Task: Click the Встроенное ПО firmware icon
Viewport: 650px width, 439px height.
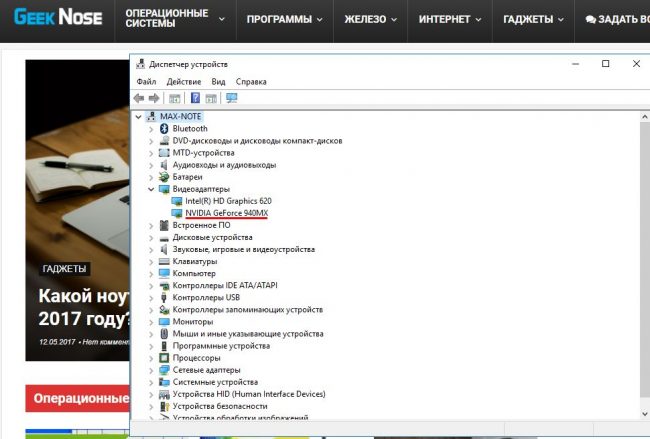Action: [x=164, y=225]
